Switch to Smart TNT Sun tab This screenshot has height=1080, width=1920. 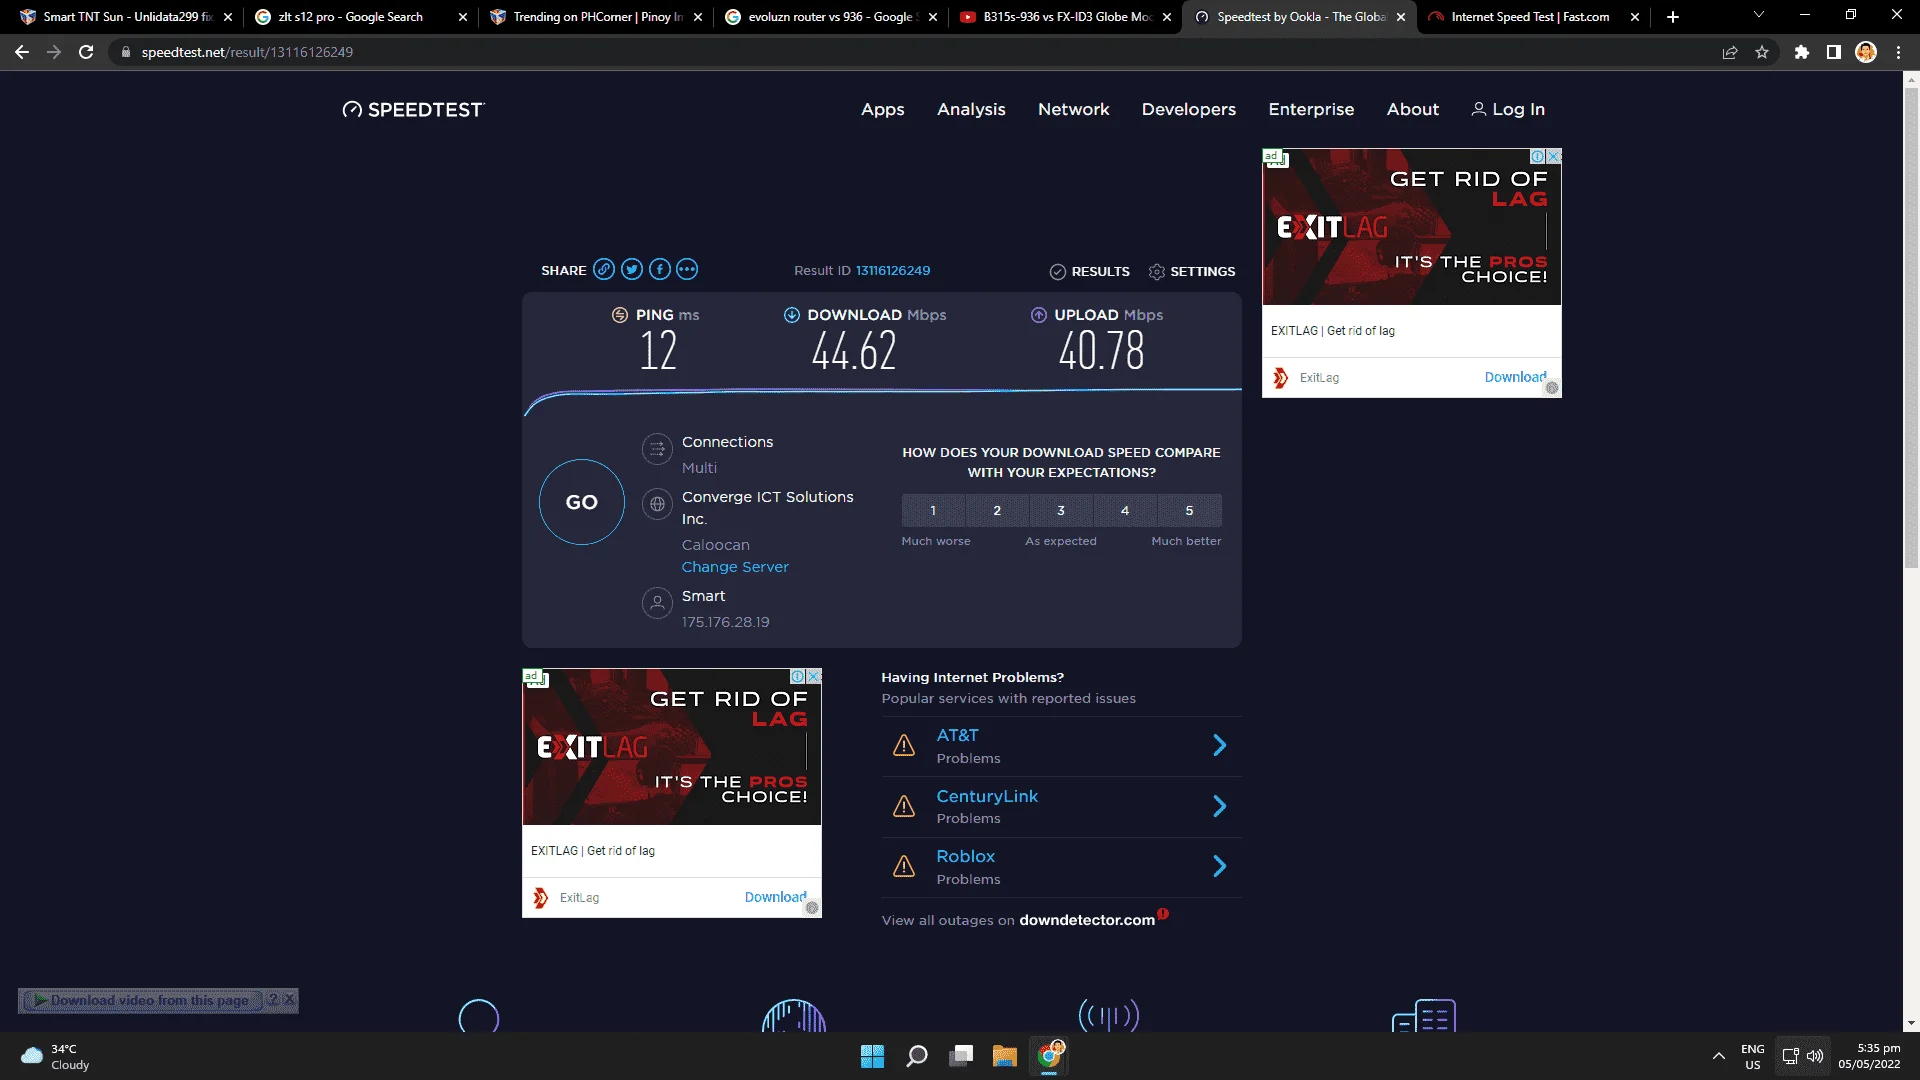126,17
